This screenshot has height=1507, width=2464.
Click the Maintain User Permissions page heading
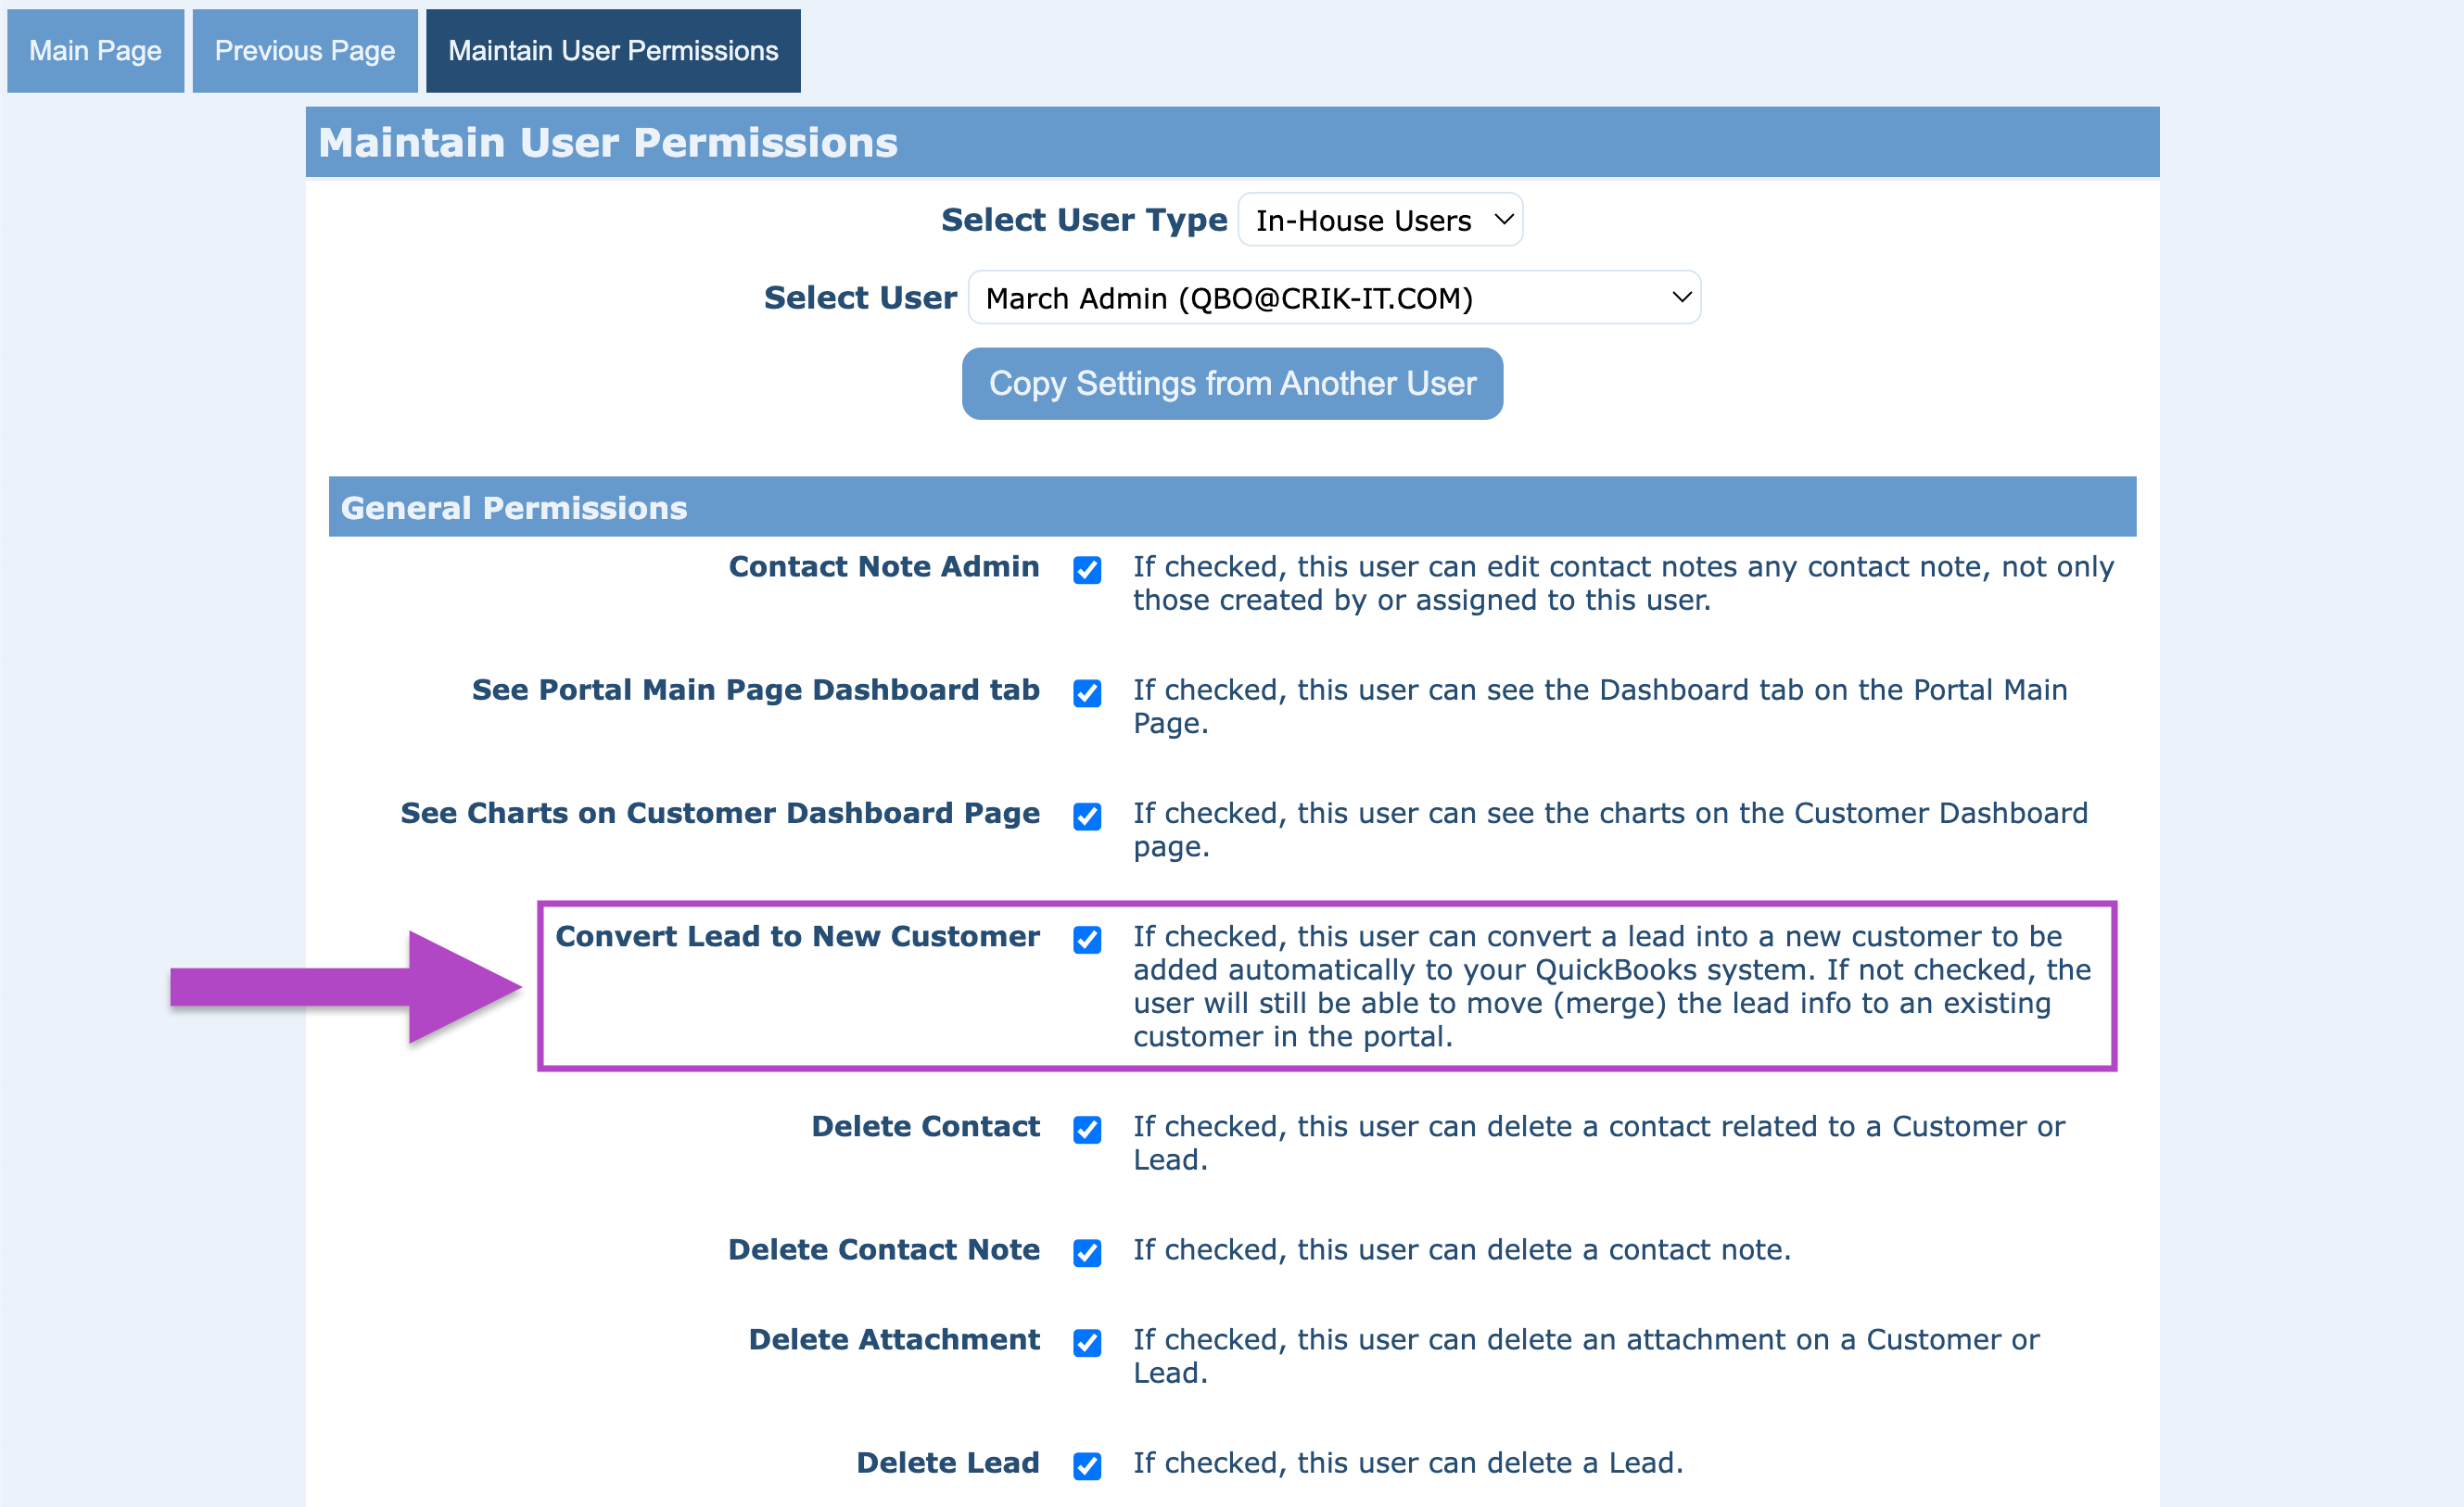607,143
